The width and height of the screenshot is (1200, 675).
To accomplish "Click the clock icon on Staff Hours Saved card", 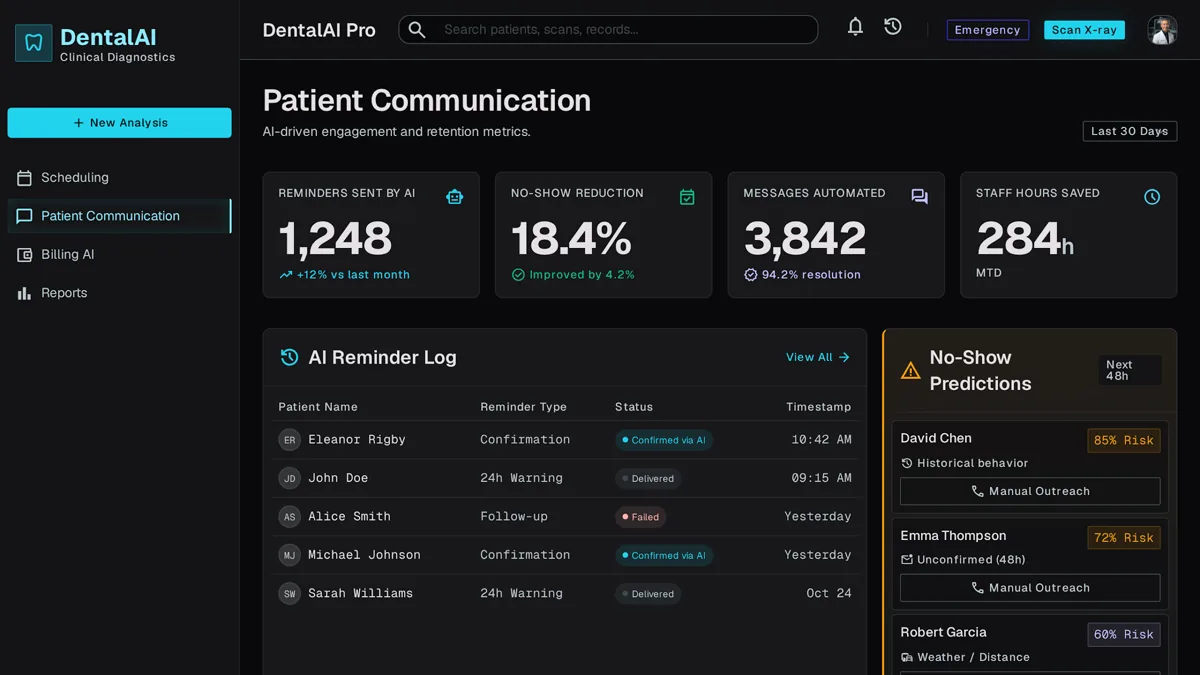I will point(1152,197).
